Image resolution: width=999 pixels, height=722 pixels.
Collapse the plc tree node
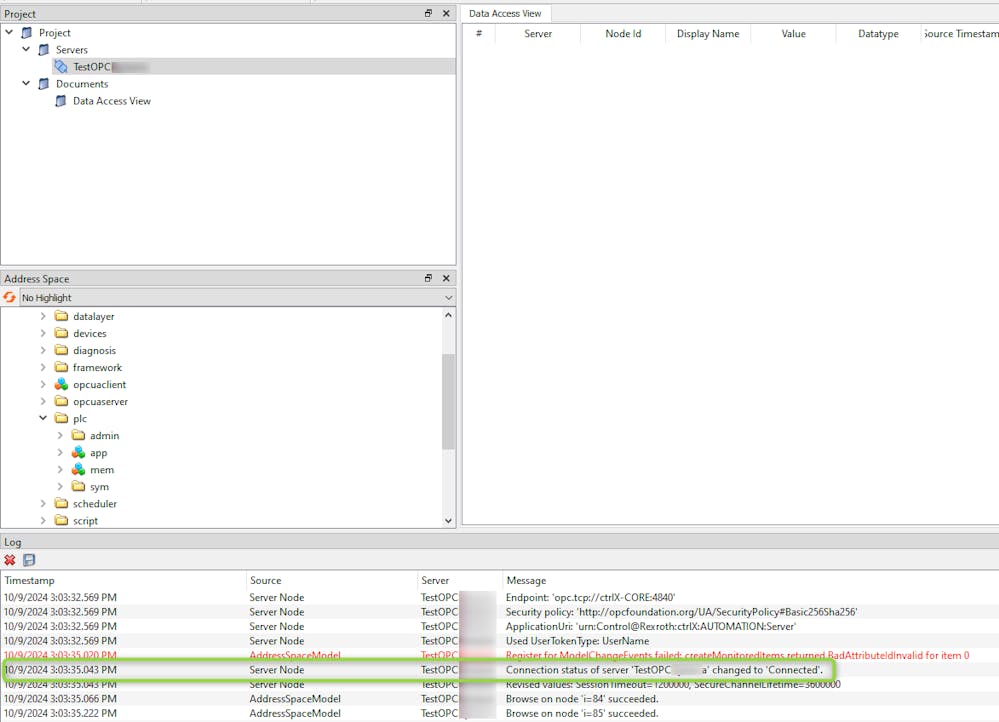point(43,419)
